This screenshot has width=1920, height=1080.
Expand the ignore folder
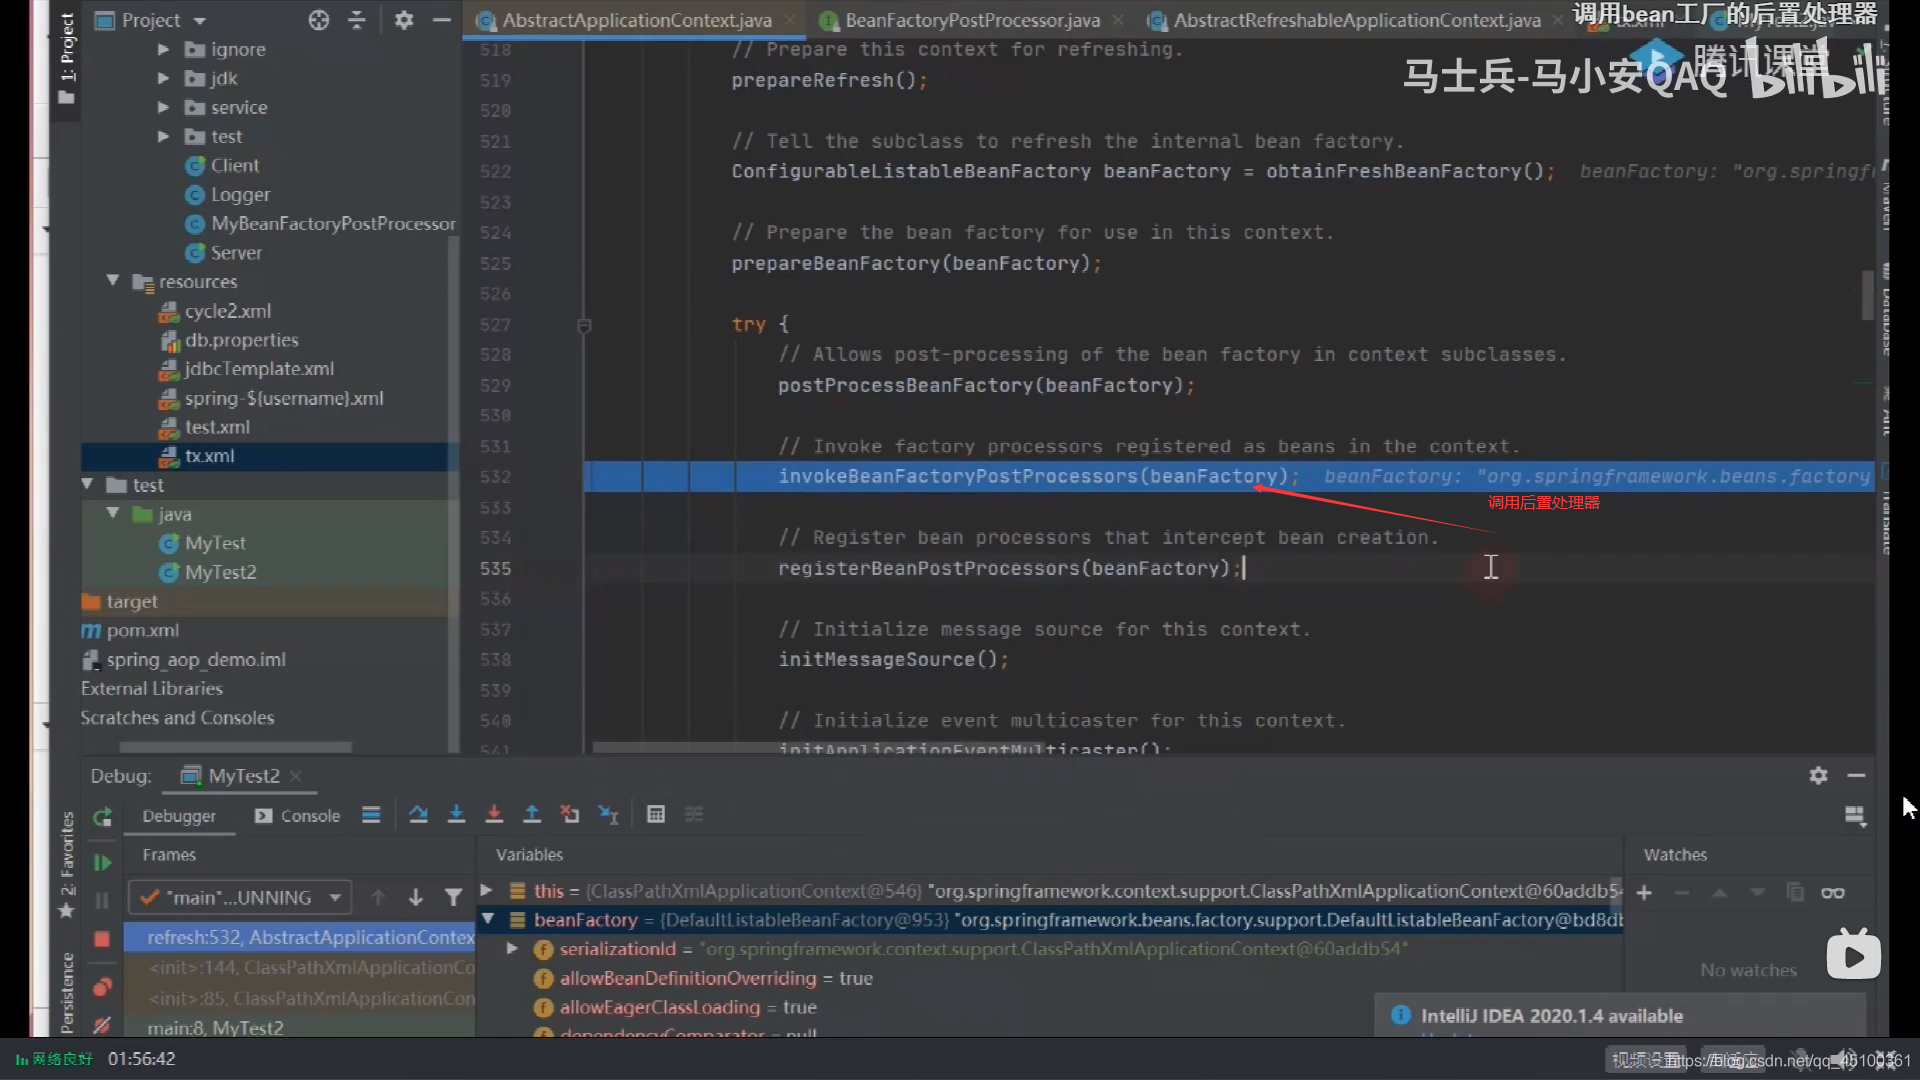163,49
